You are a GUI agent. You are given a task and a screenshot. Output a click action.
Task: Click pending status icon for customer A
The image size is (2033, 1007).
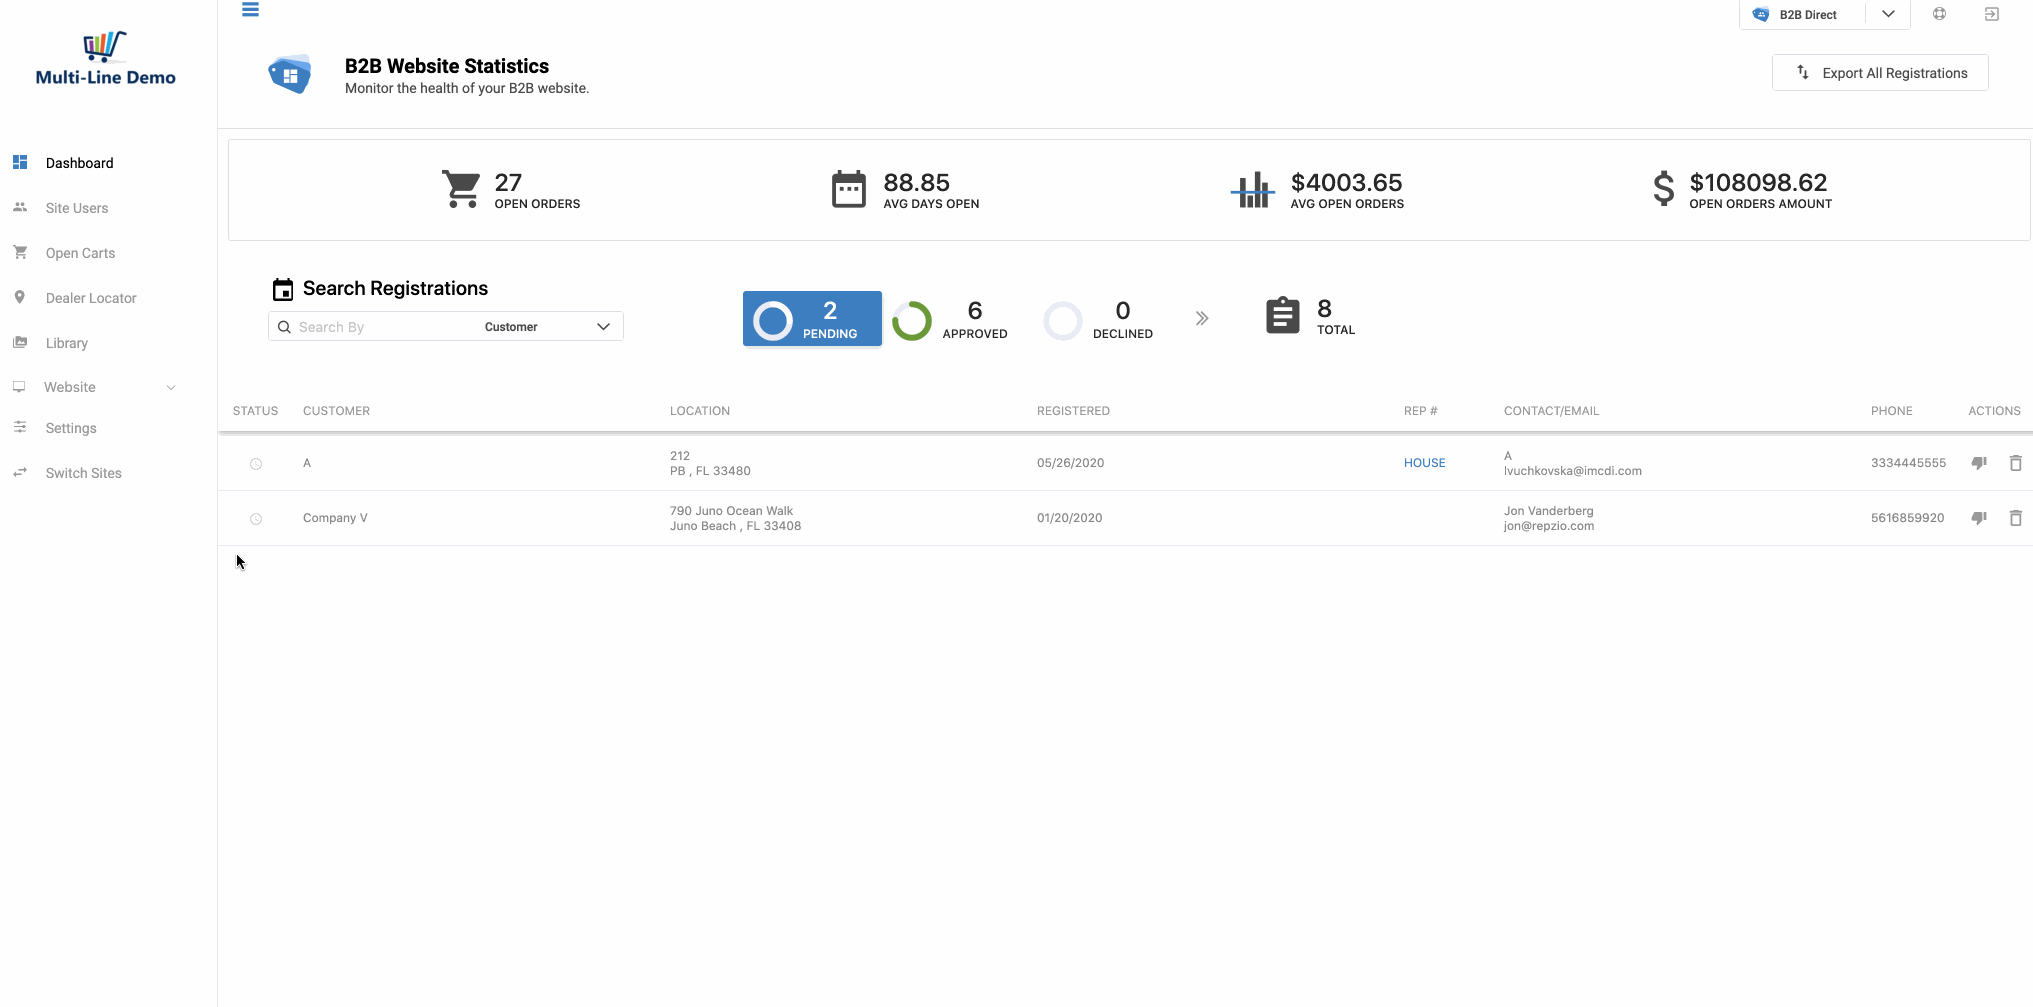256,464
